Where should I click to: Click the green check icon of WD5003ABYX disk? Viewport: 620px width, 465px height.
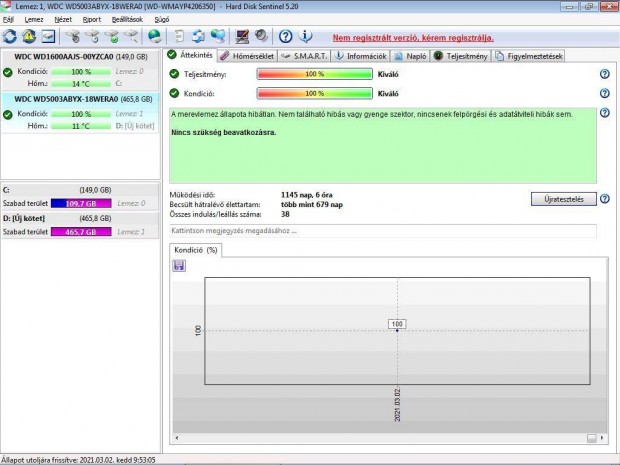click(x=8, y=115)
